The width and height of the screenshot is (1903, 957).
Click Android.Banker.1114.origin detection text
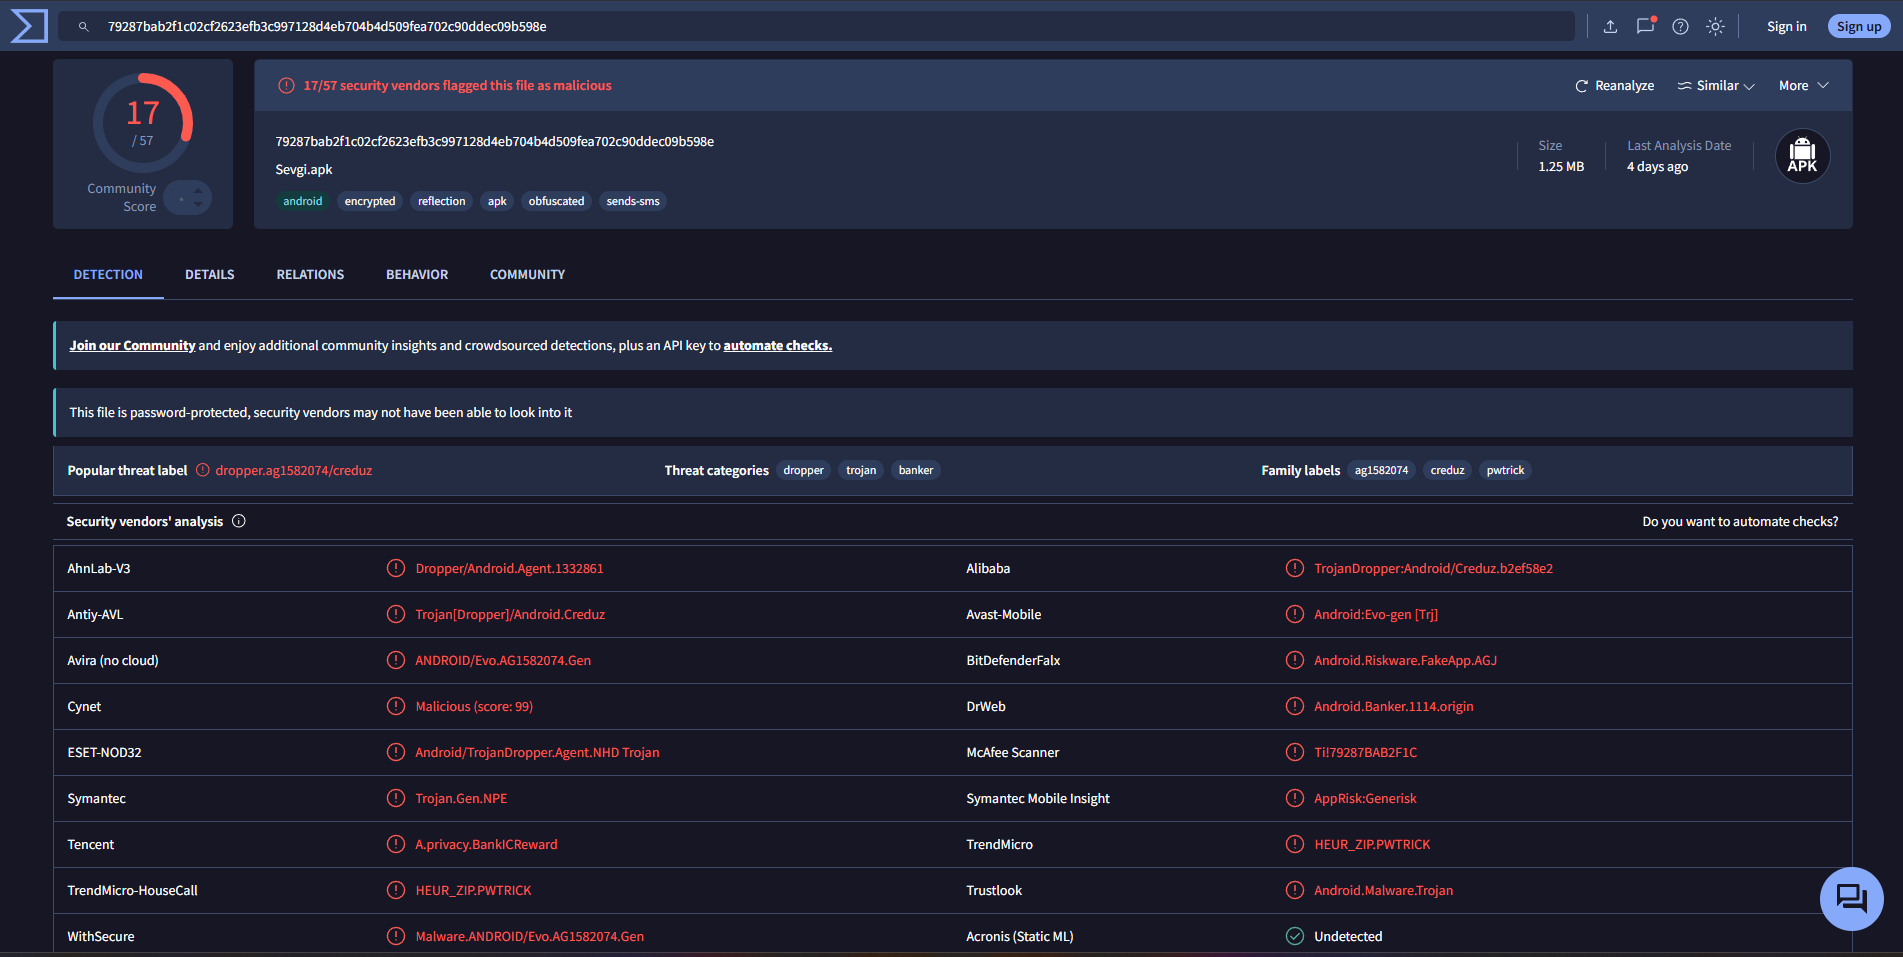pyautogui.click(x=1393, y=706)
